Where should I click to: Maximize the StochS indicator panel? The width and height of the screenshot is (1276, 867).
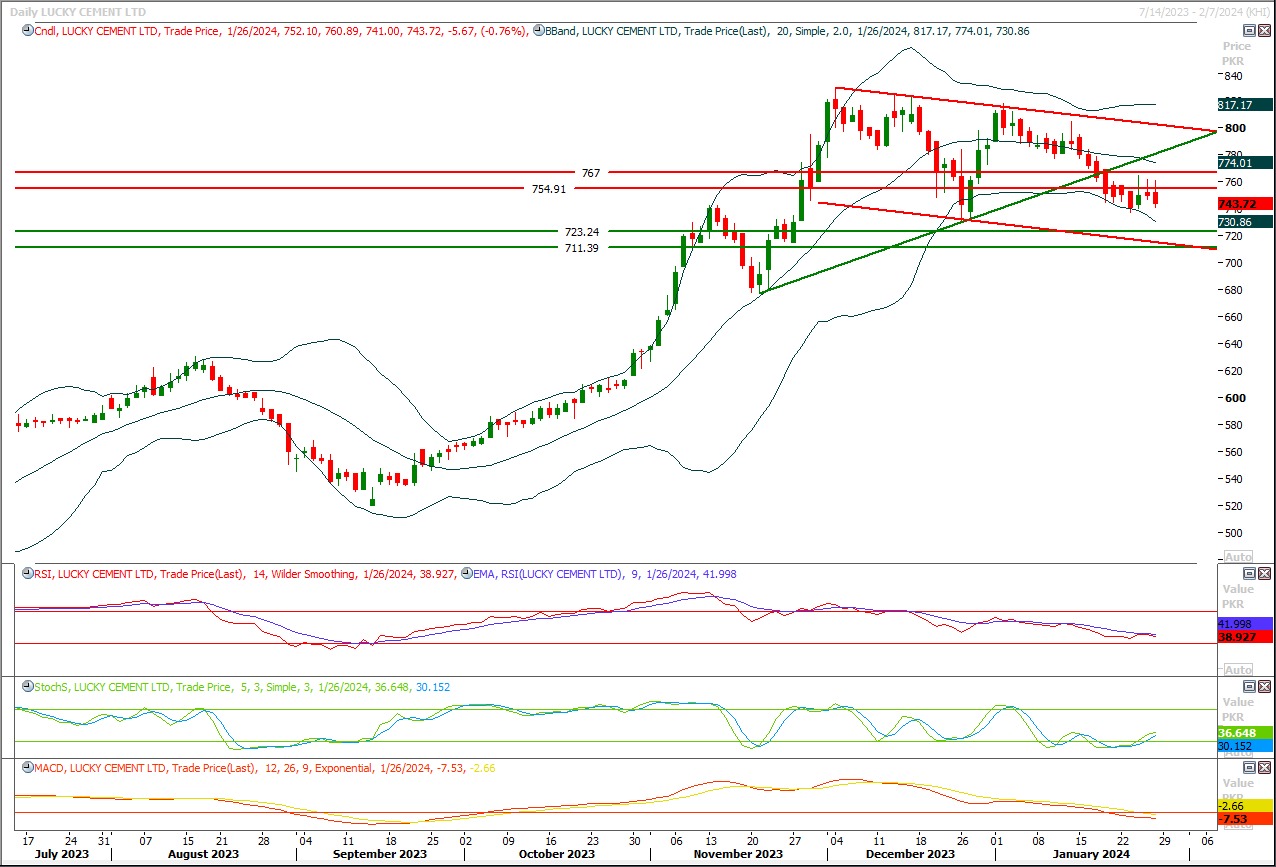(x=1249, y=686)
